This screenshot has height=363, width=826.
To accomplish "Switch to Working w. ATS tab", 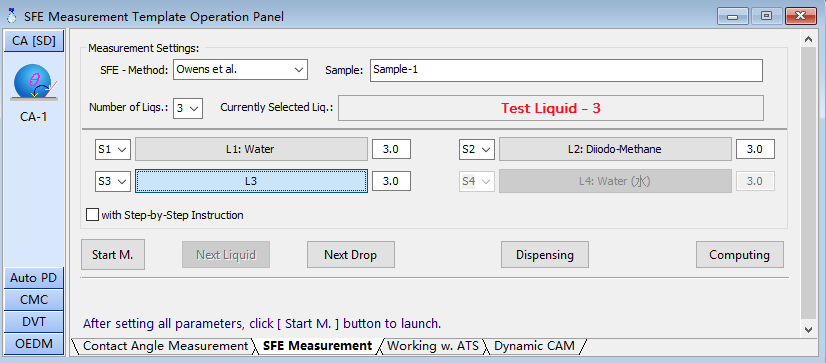I will point(433,346).
